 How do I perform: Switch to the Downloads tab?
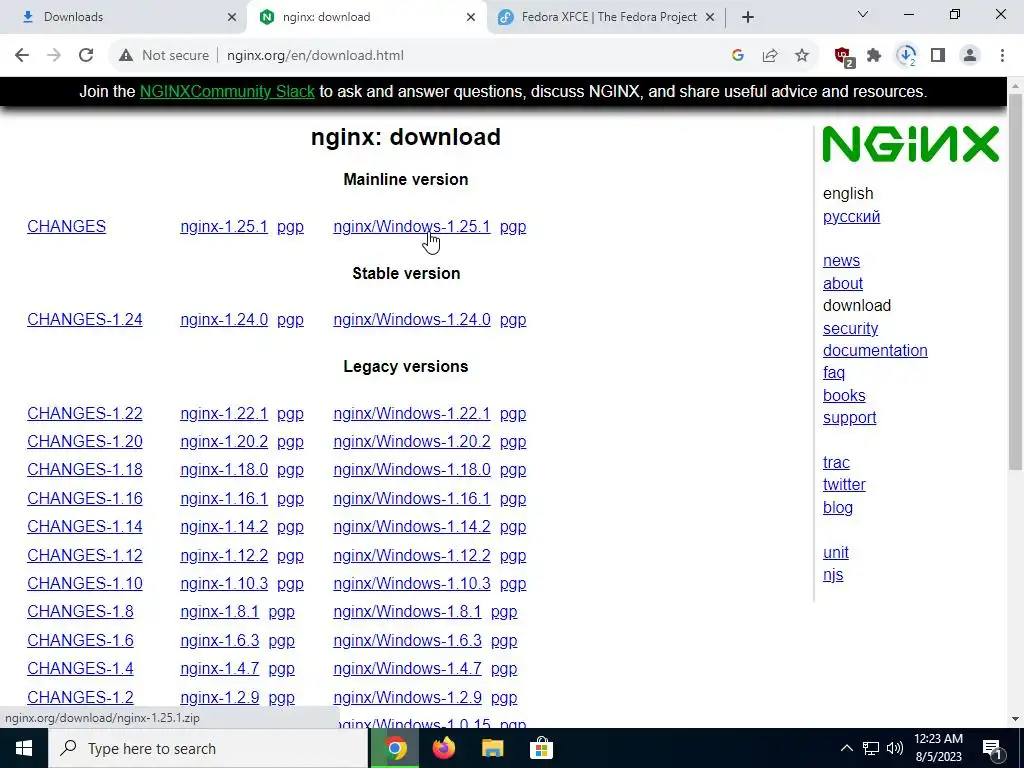click(124, 17)
